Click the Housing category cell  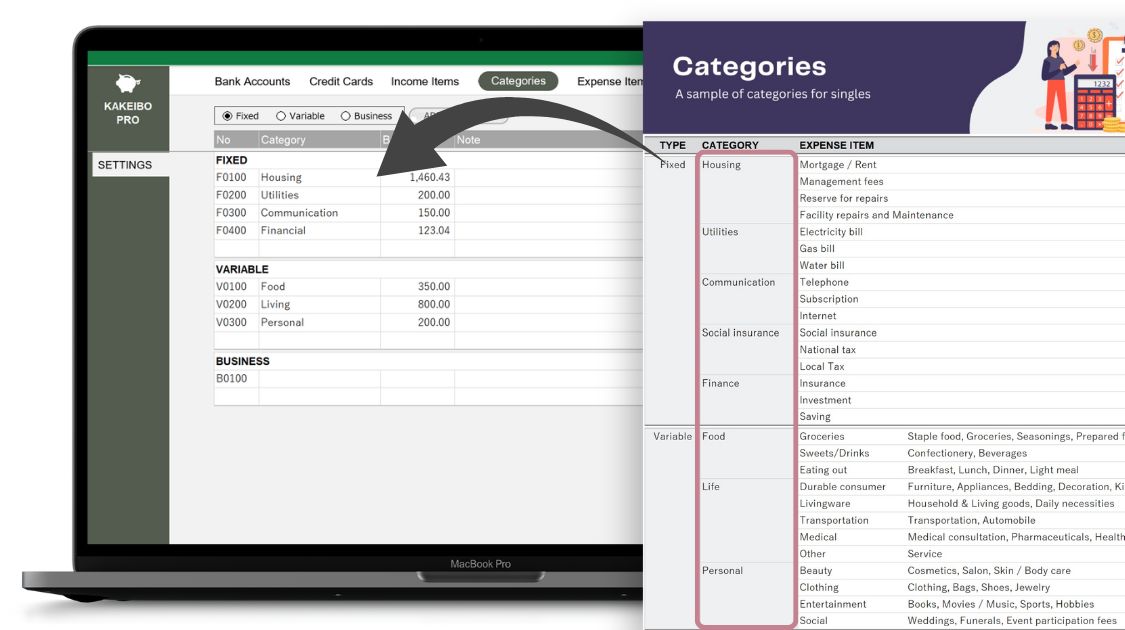pos(281,177)
